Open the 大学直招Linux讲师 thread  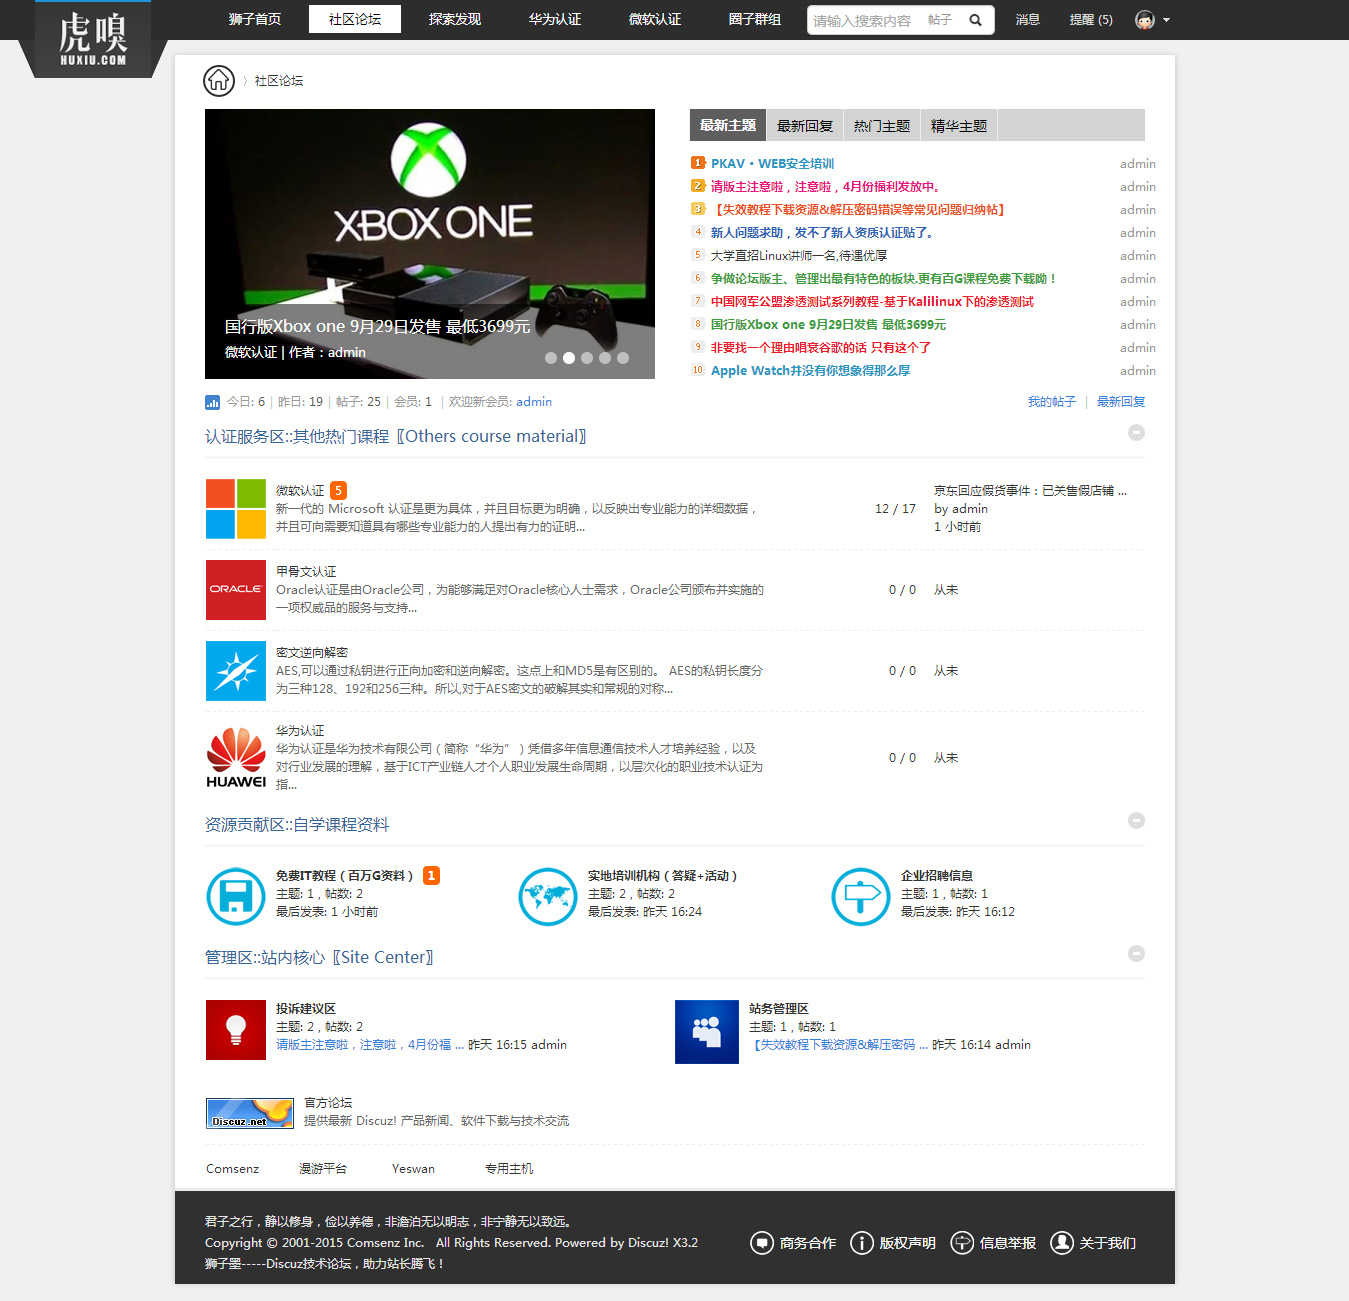tap(799, 256)
